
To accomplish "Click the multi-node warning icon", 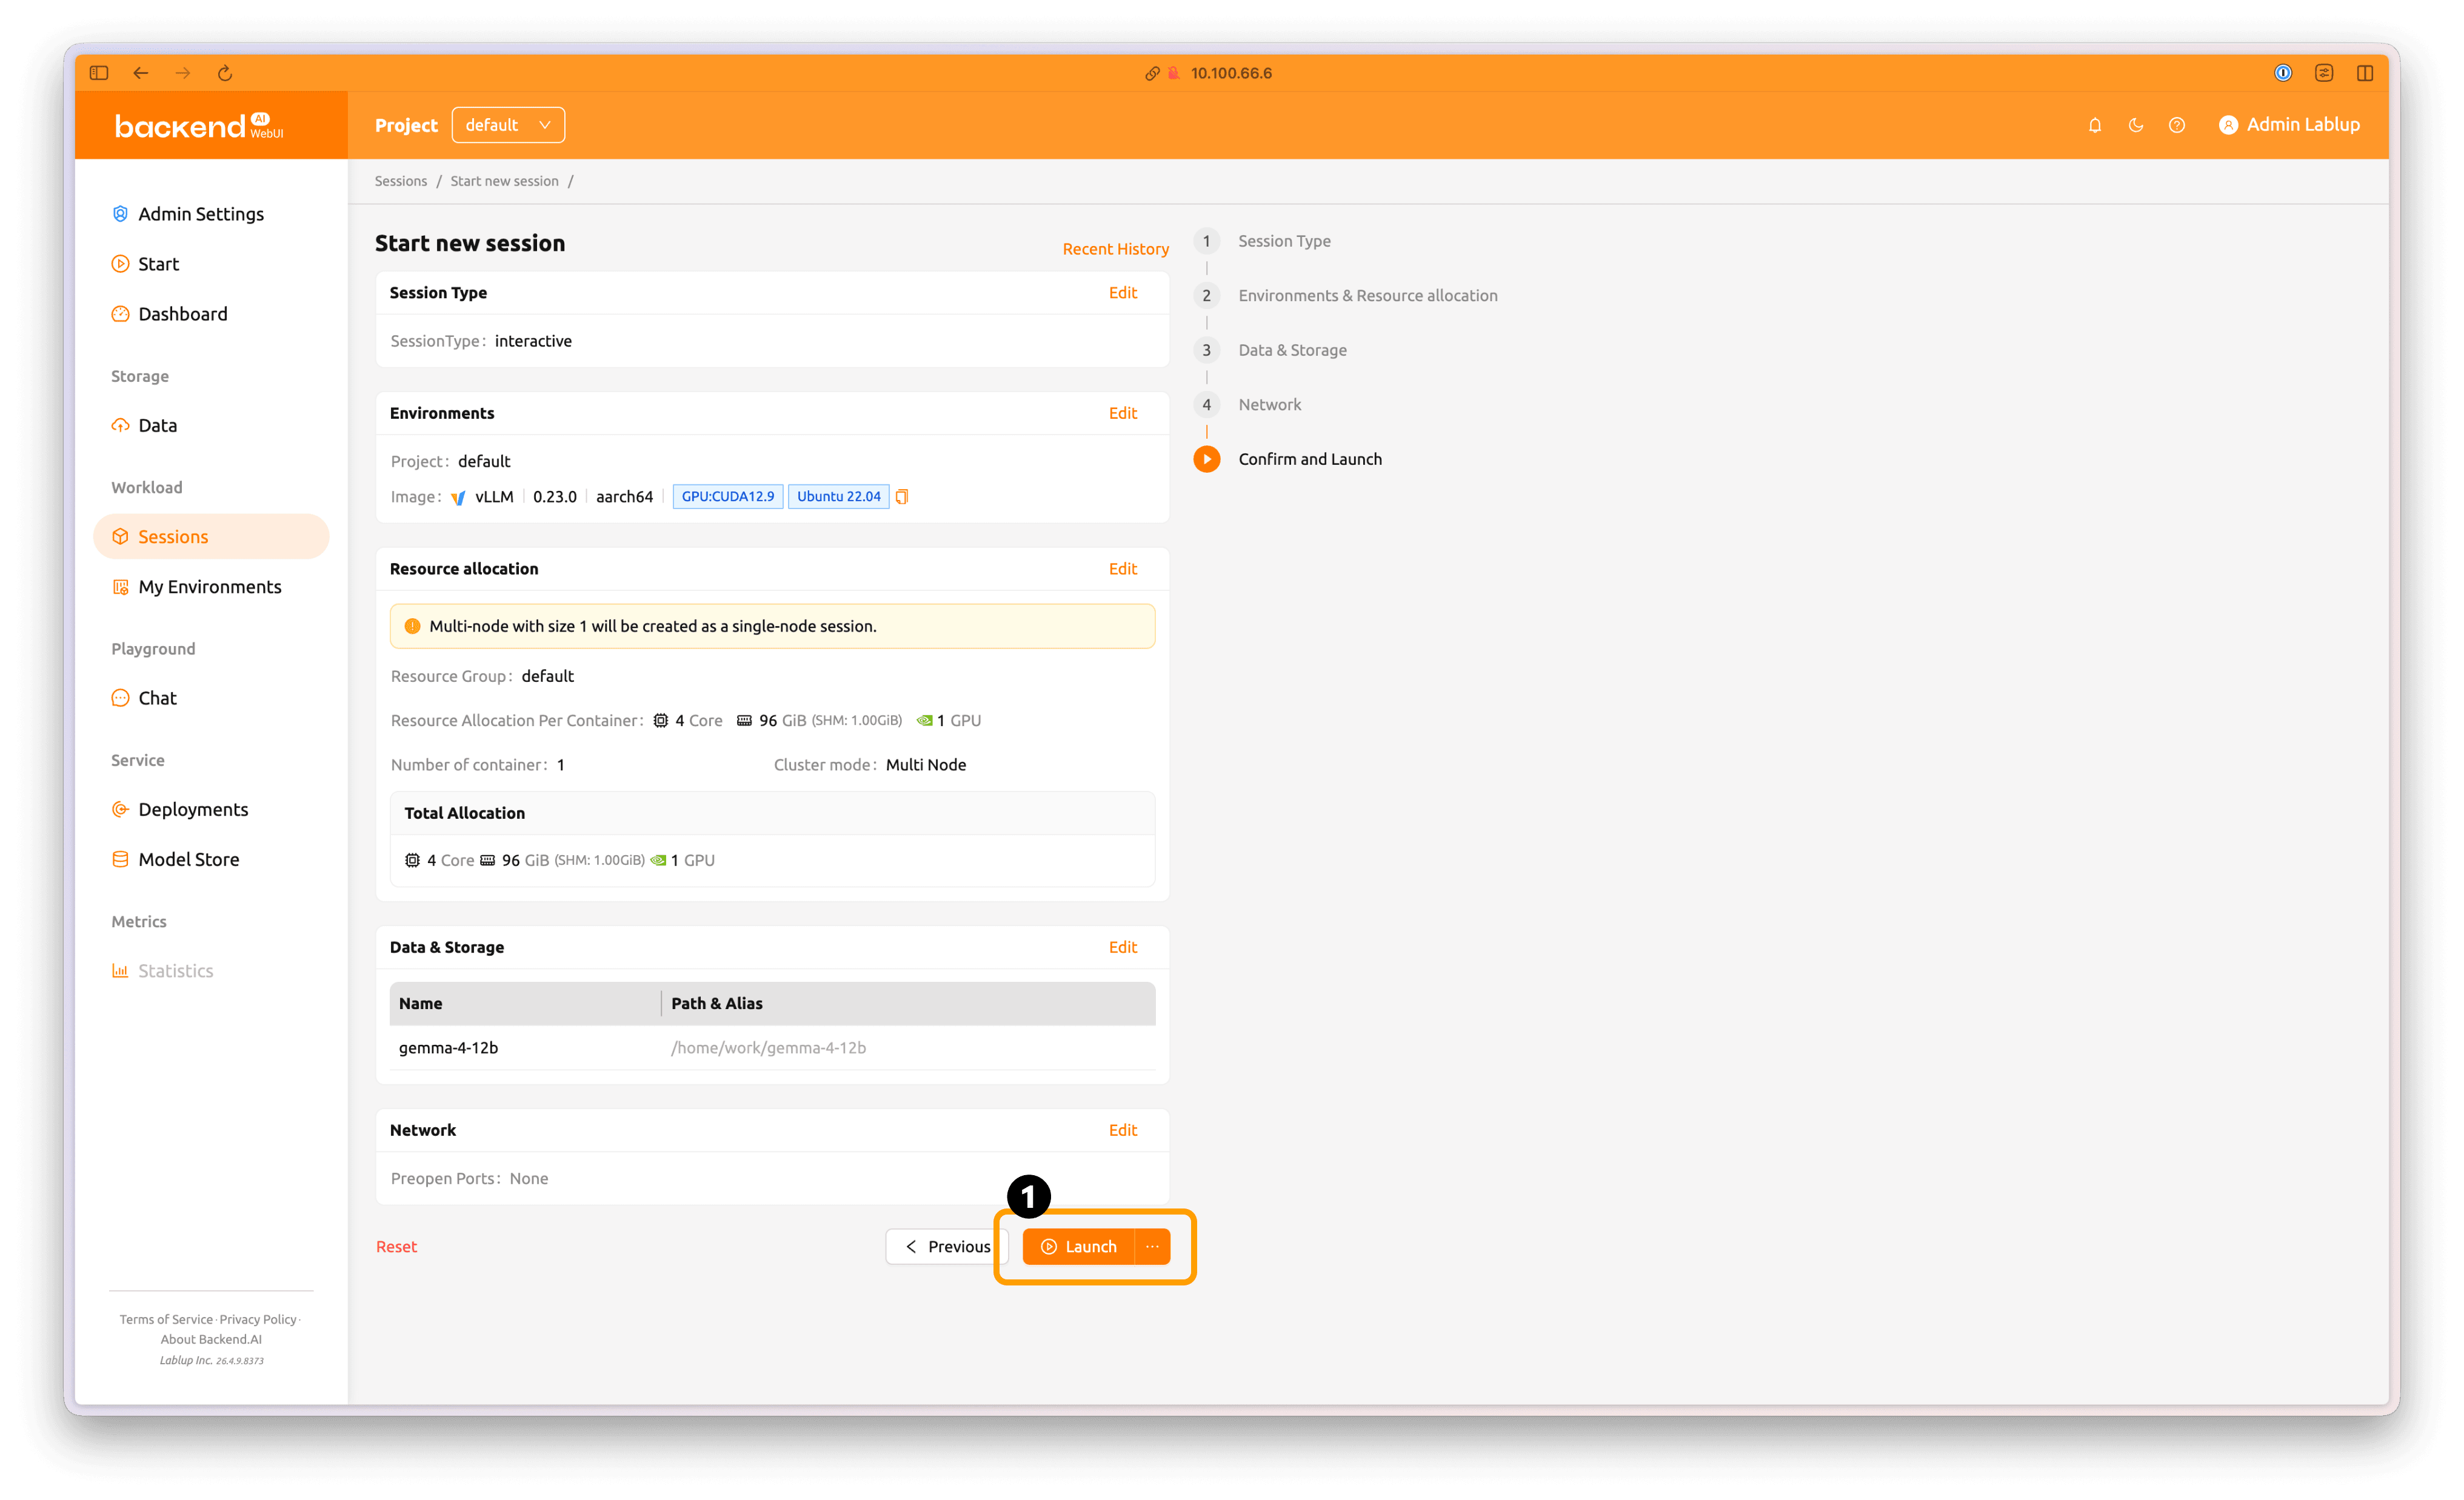I will pos(412,626).
